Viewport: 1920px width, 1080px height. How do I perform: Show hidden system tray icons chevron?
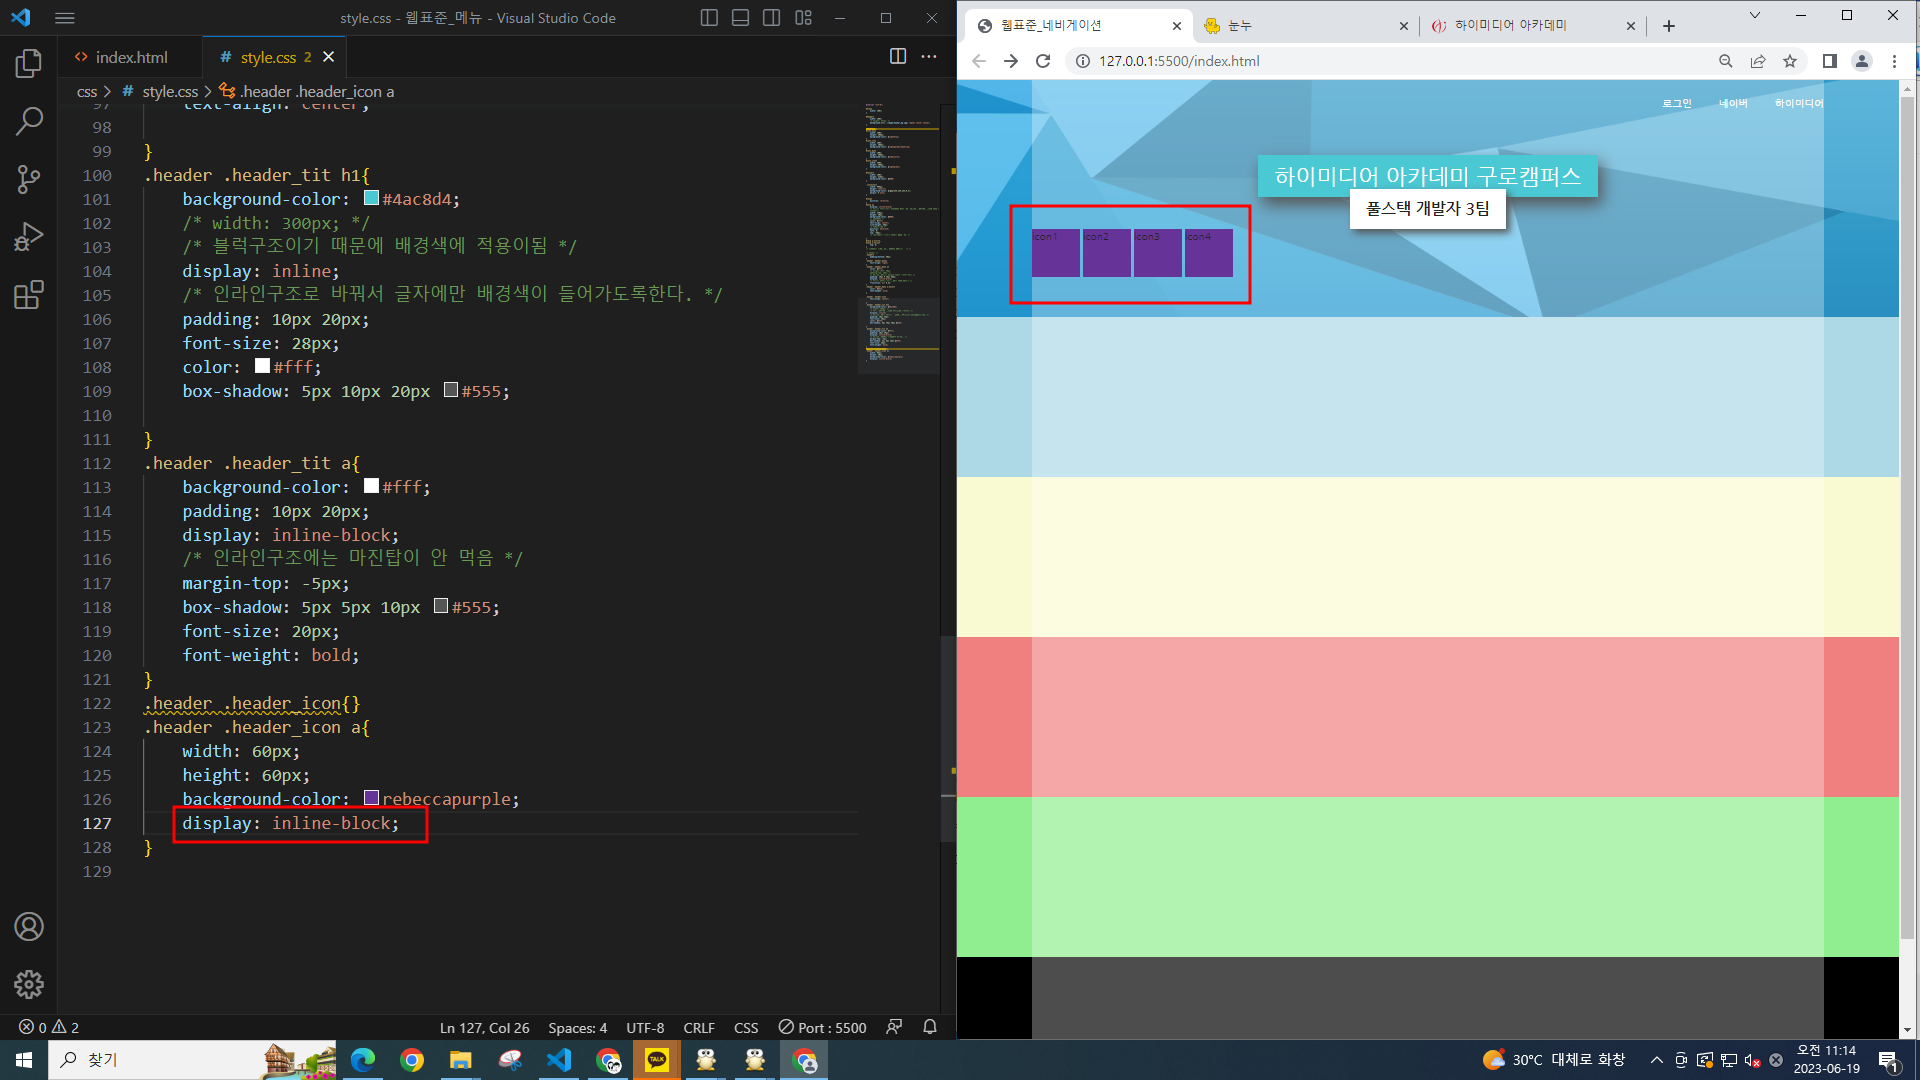click(1656, 1060)
